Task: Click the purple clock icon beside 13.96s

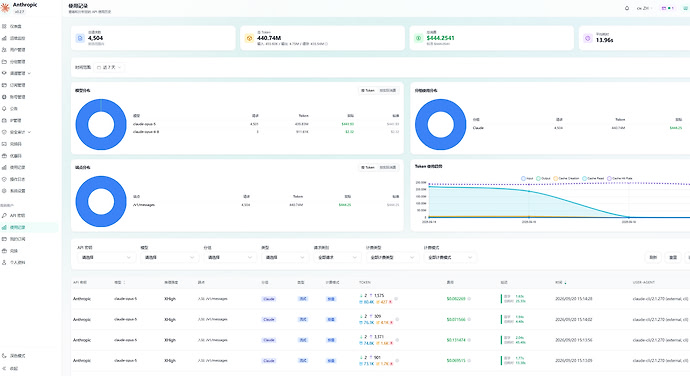Action: point(587,38)
